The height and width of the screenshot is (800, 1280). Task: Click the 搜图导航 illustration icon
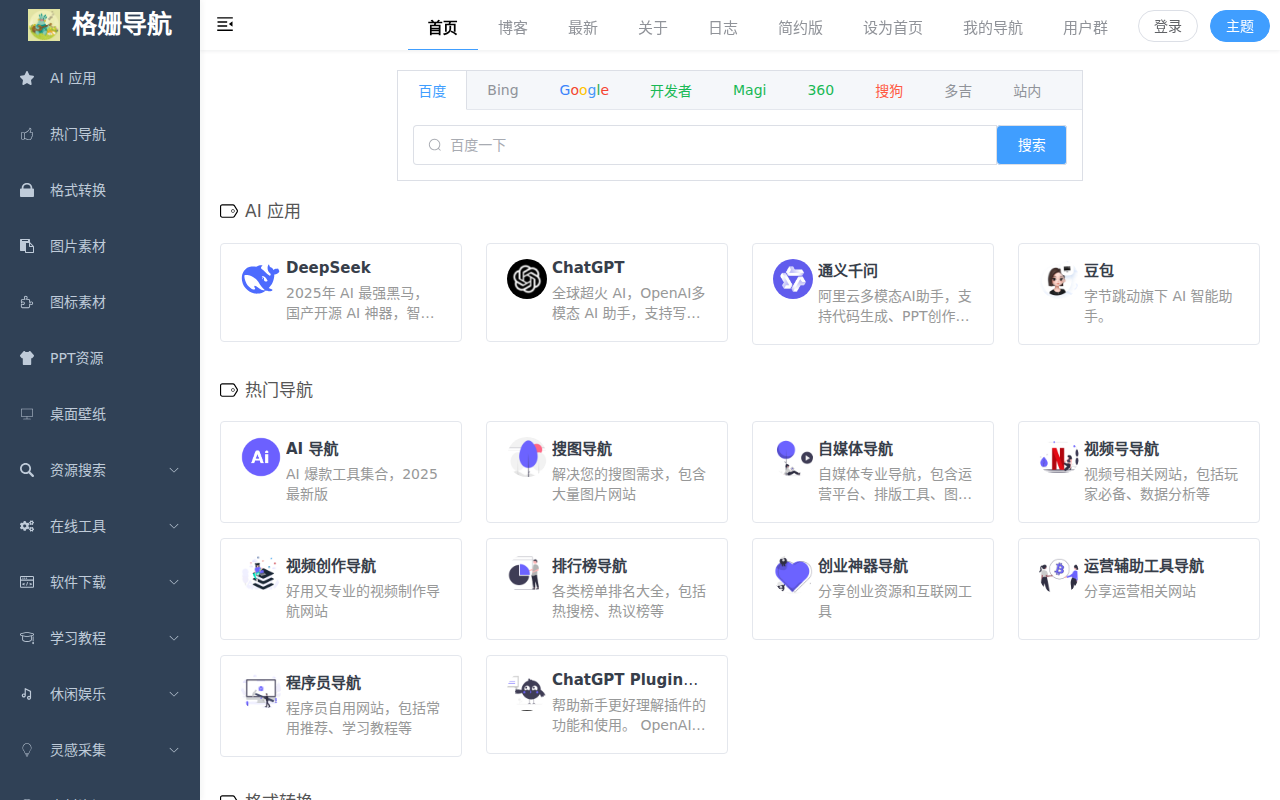527,457
